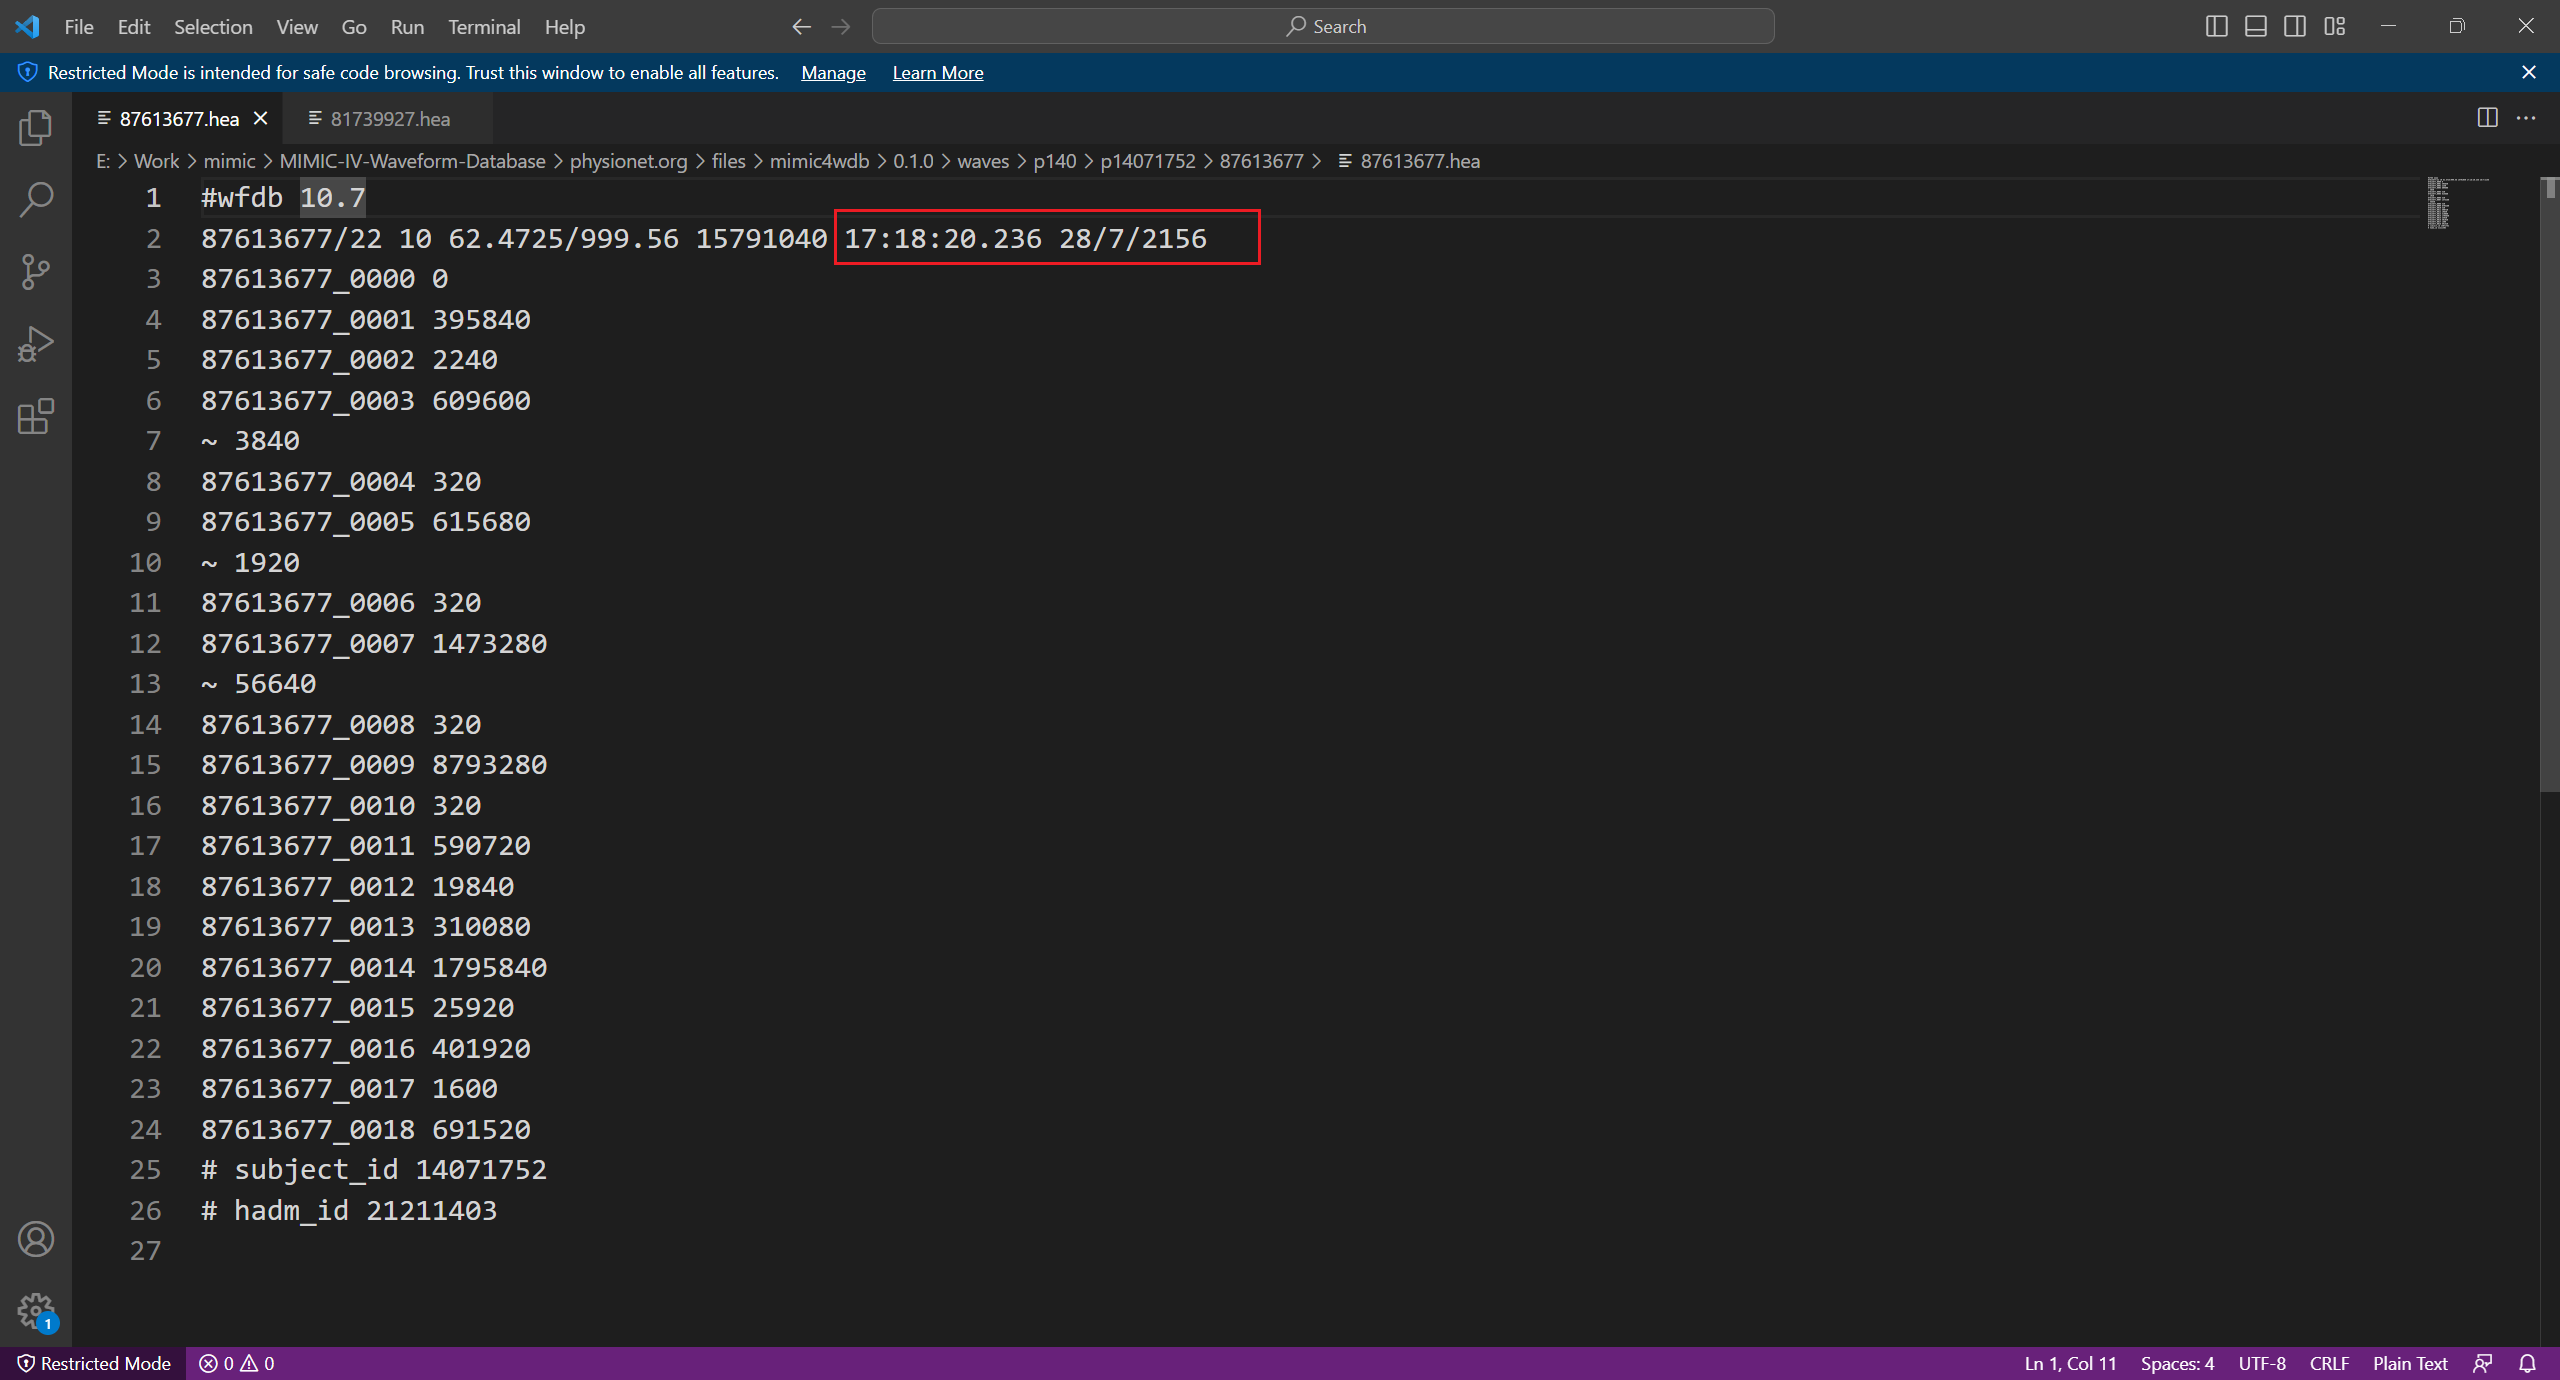Expand the p14071752 breadcrumb folder
The height and width of the screenshot is (1380, 2560).
pyautogui.click(x=1147, y=161)
